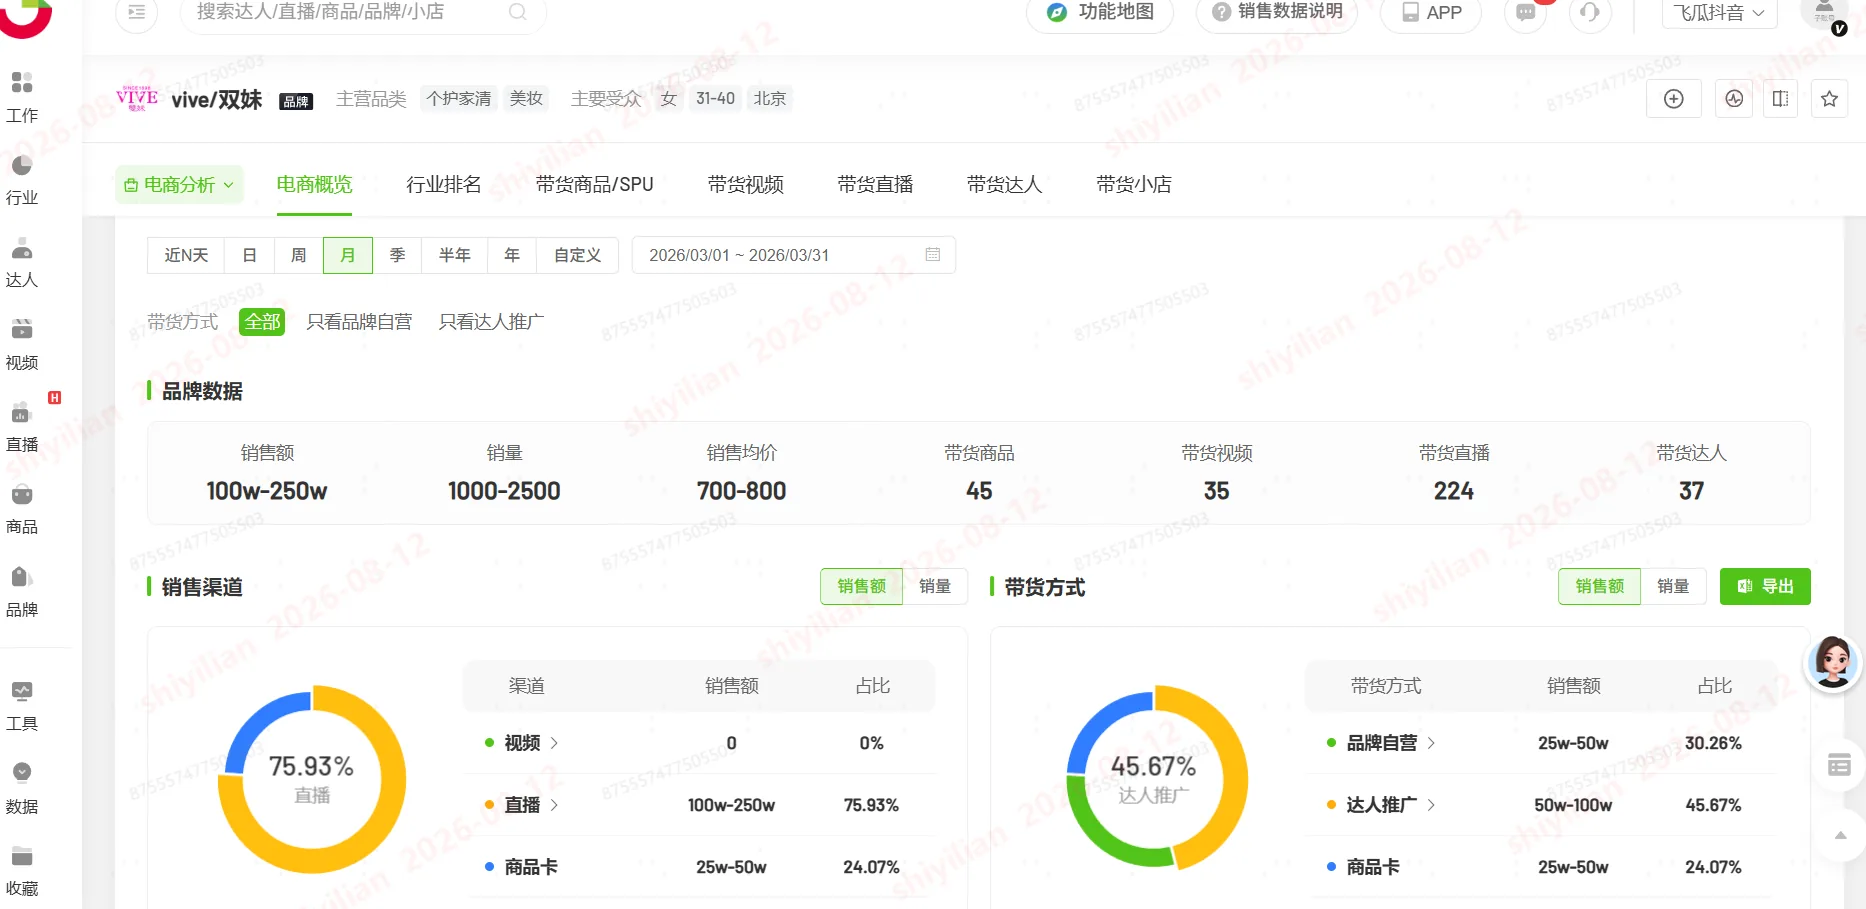The height and width of the screenshot is (909, 1866).
Task: Open the customer service headset icon
Action: (1590, 13)
